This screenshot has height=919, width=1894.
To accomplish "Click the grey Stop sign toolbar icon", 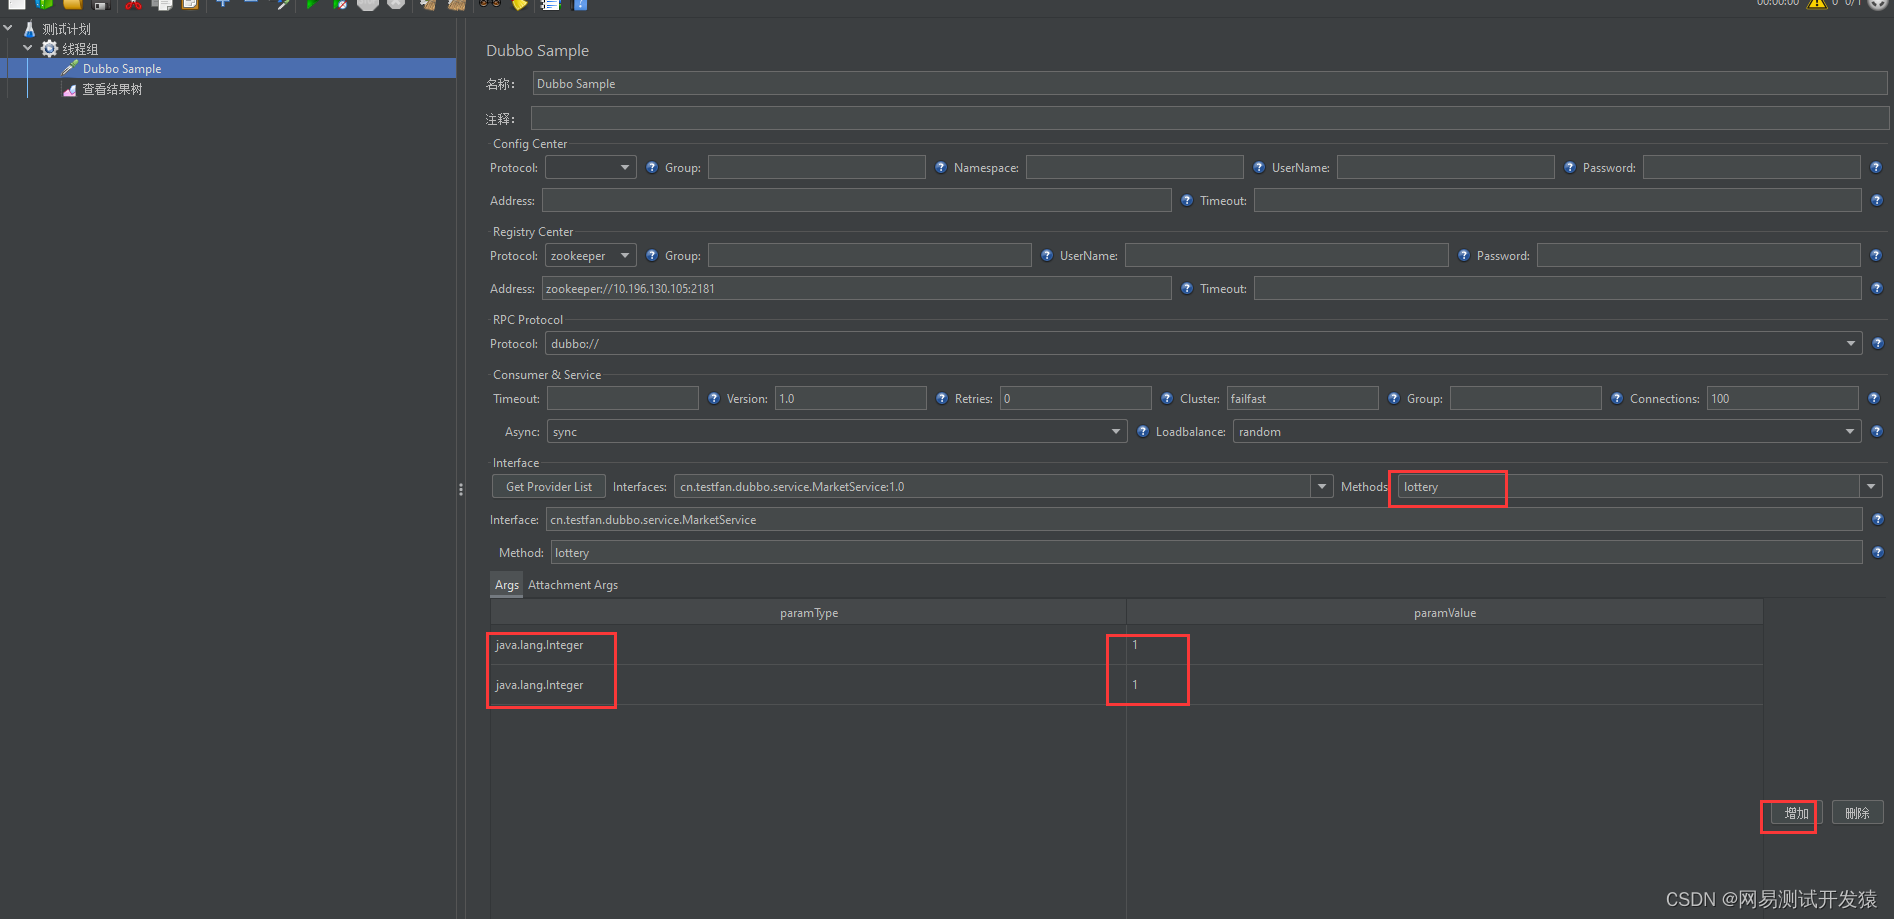I will (x=368, y=4).
